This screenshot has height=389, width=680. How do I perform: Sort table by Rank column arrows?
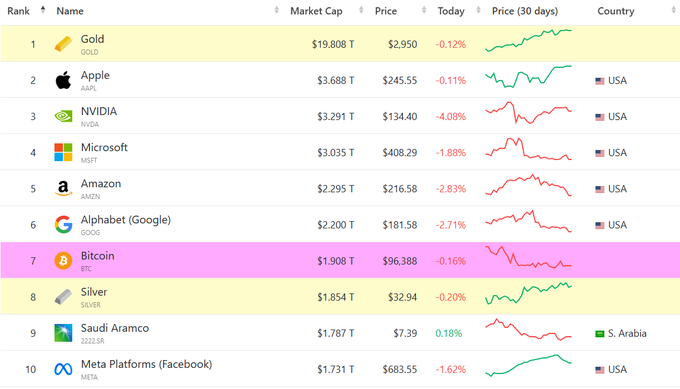click(x=42, y=10)
